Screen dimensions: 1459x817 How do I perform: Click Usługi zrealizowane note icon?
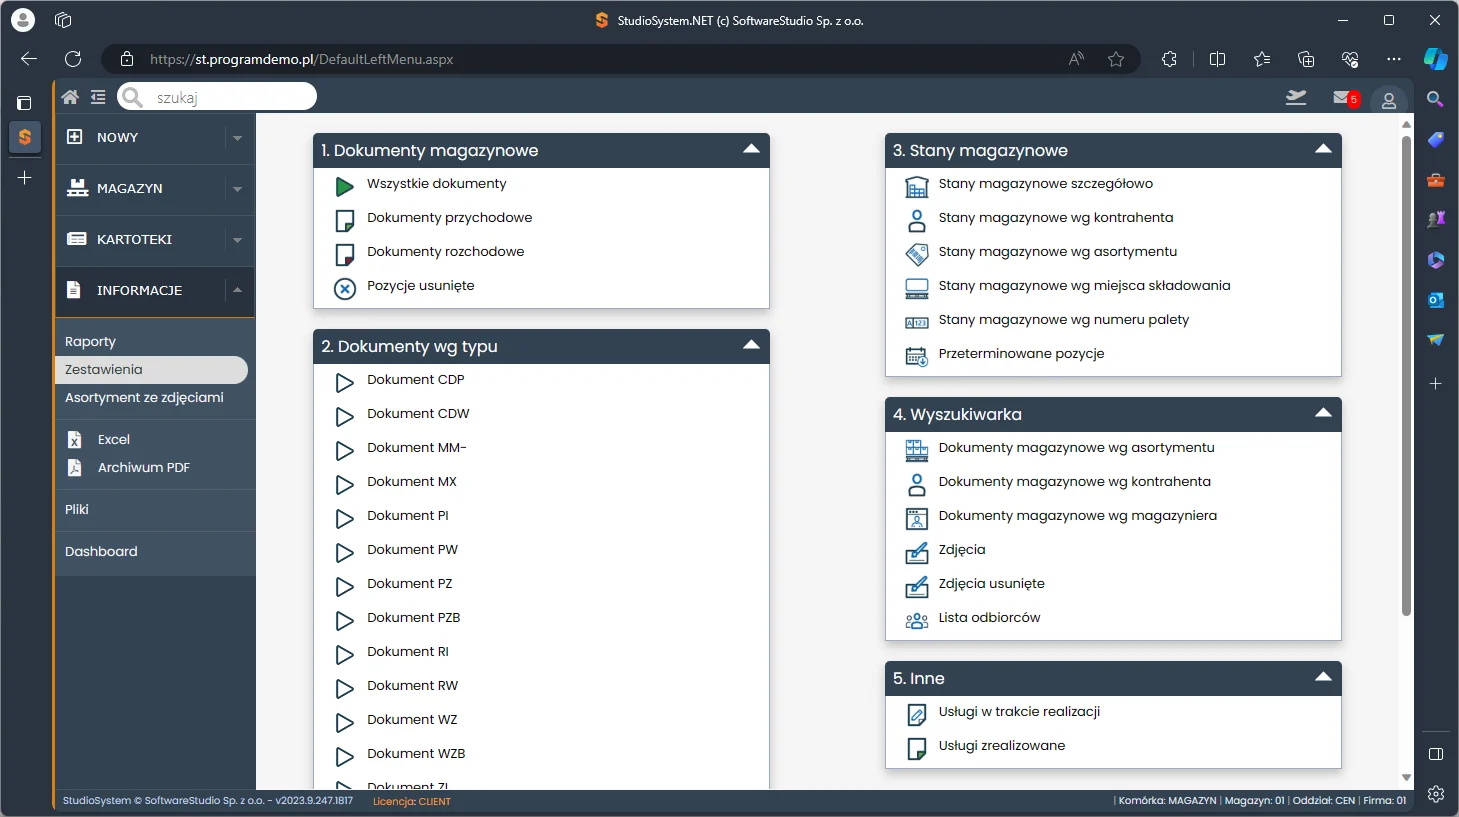pos(916,748)
